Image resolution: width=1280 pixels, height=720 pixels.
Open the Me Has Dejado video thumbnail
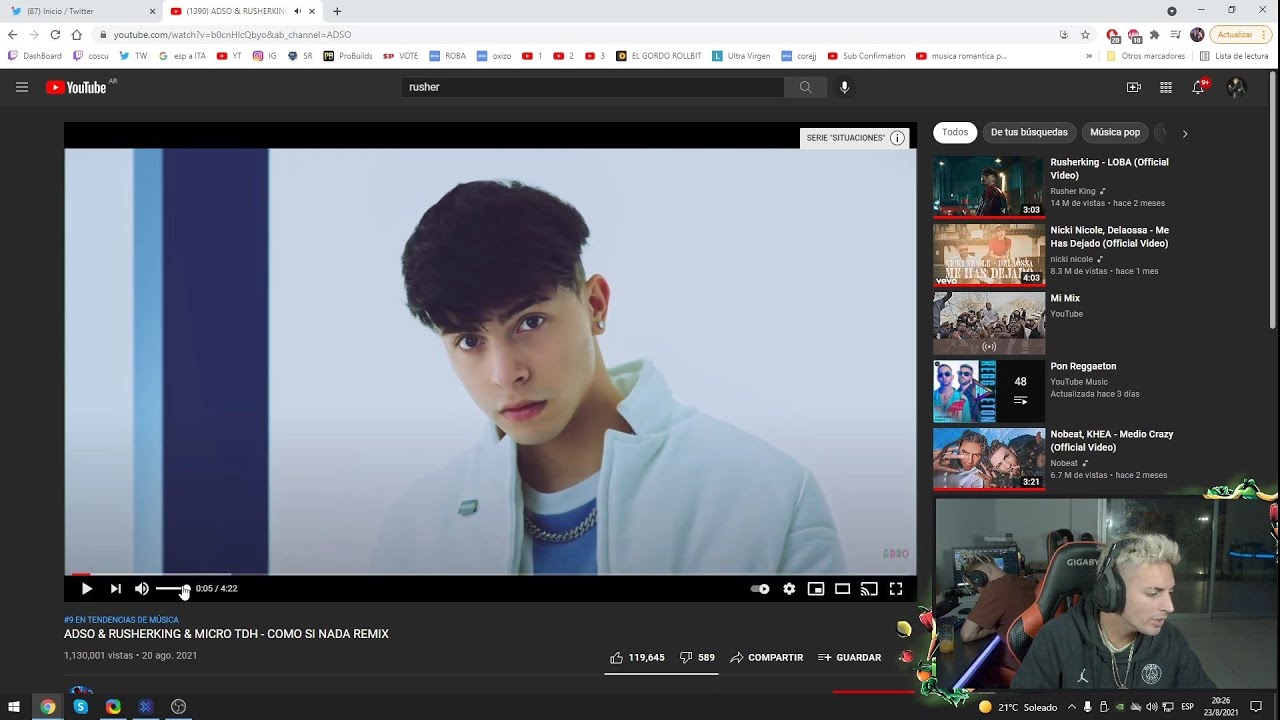(989, 254)
